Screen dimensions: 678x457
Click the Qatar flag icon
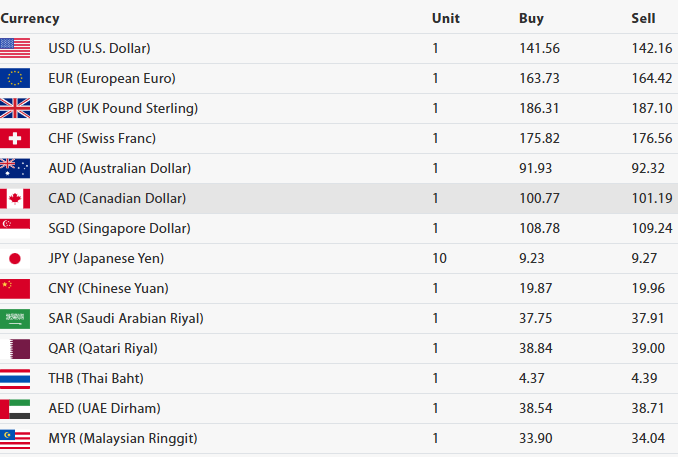coord(15,348)
